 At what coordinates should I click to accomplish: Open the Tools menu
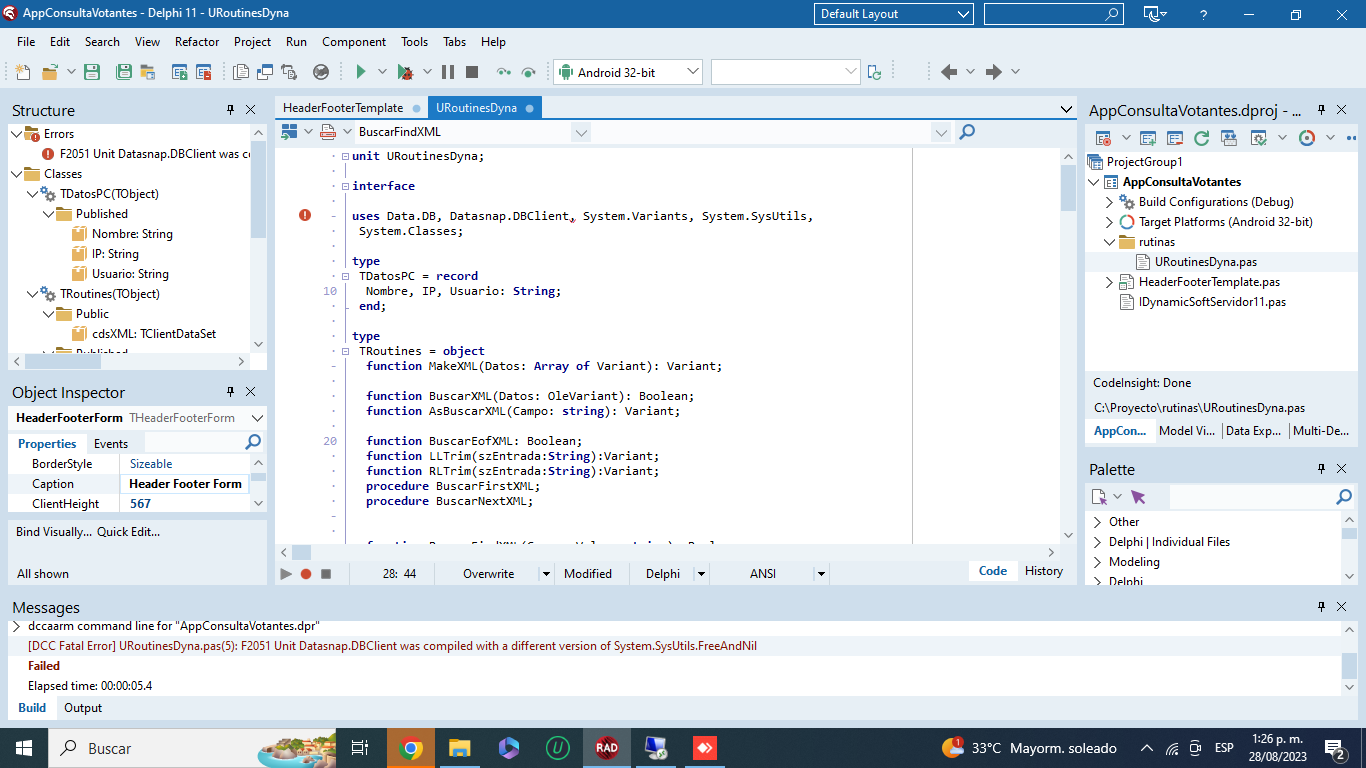[x=415, y=42]
